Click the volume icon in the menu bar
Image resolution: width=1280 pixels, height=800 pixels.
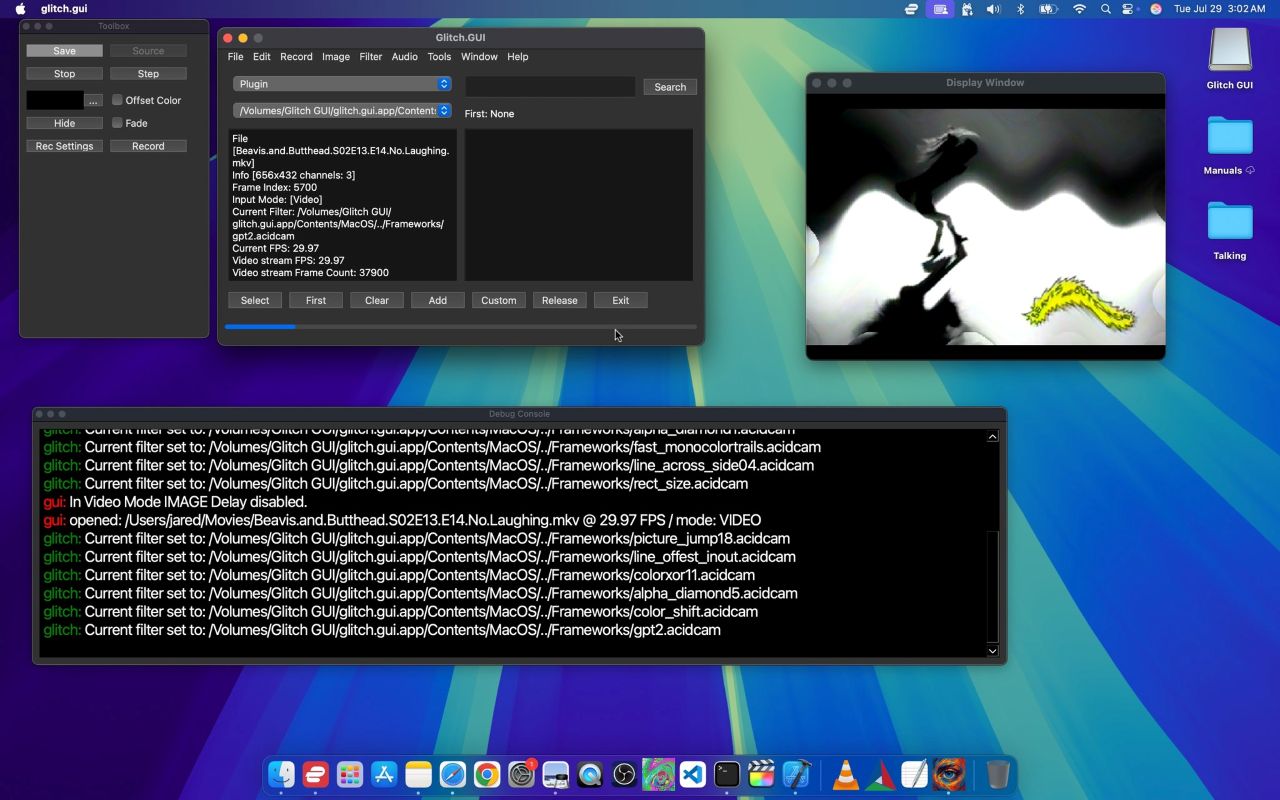993,9
